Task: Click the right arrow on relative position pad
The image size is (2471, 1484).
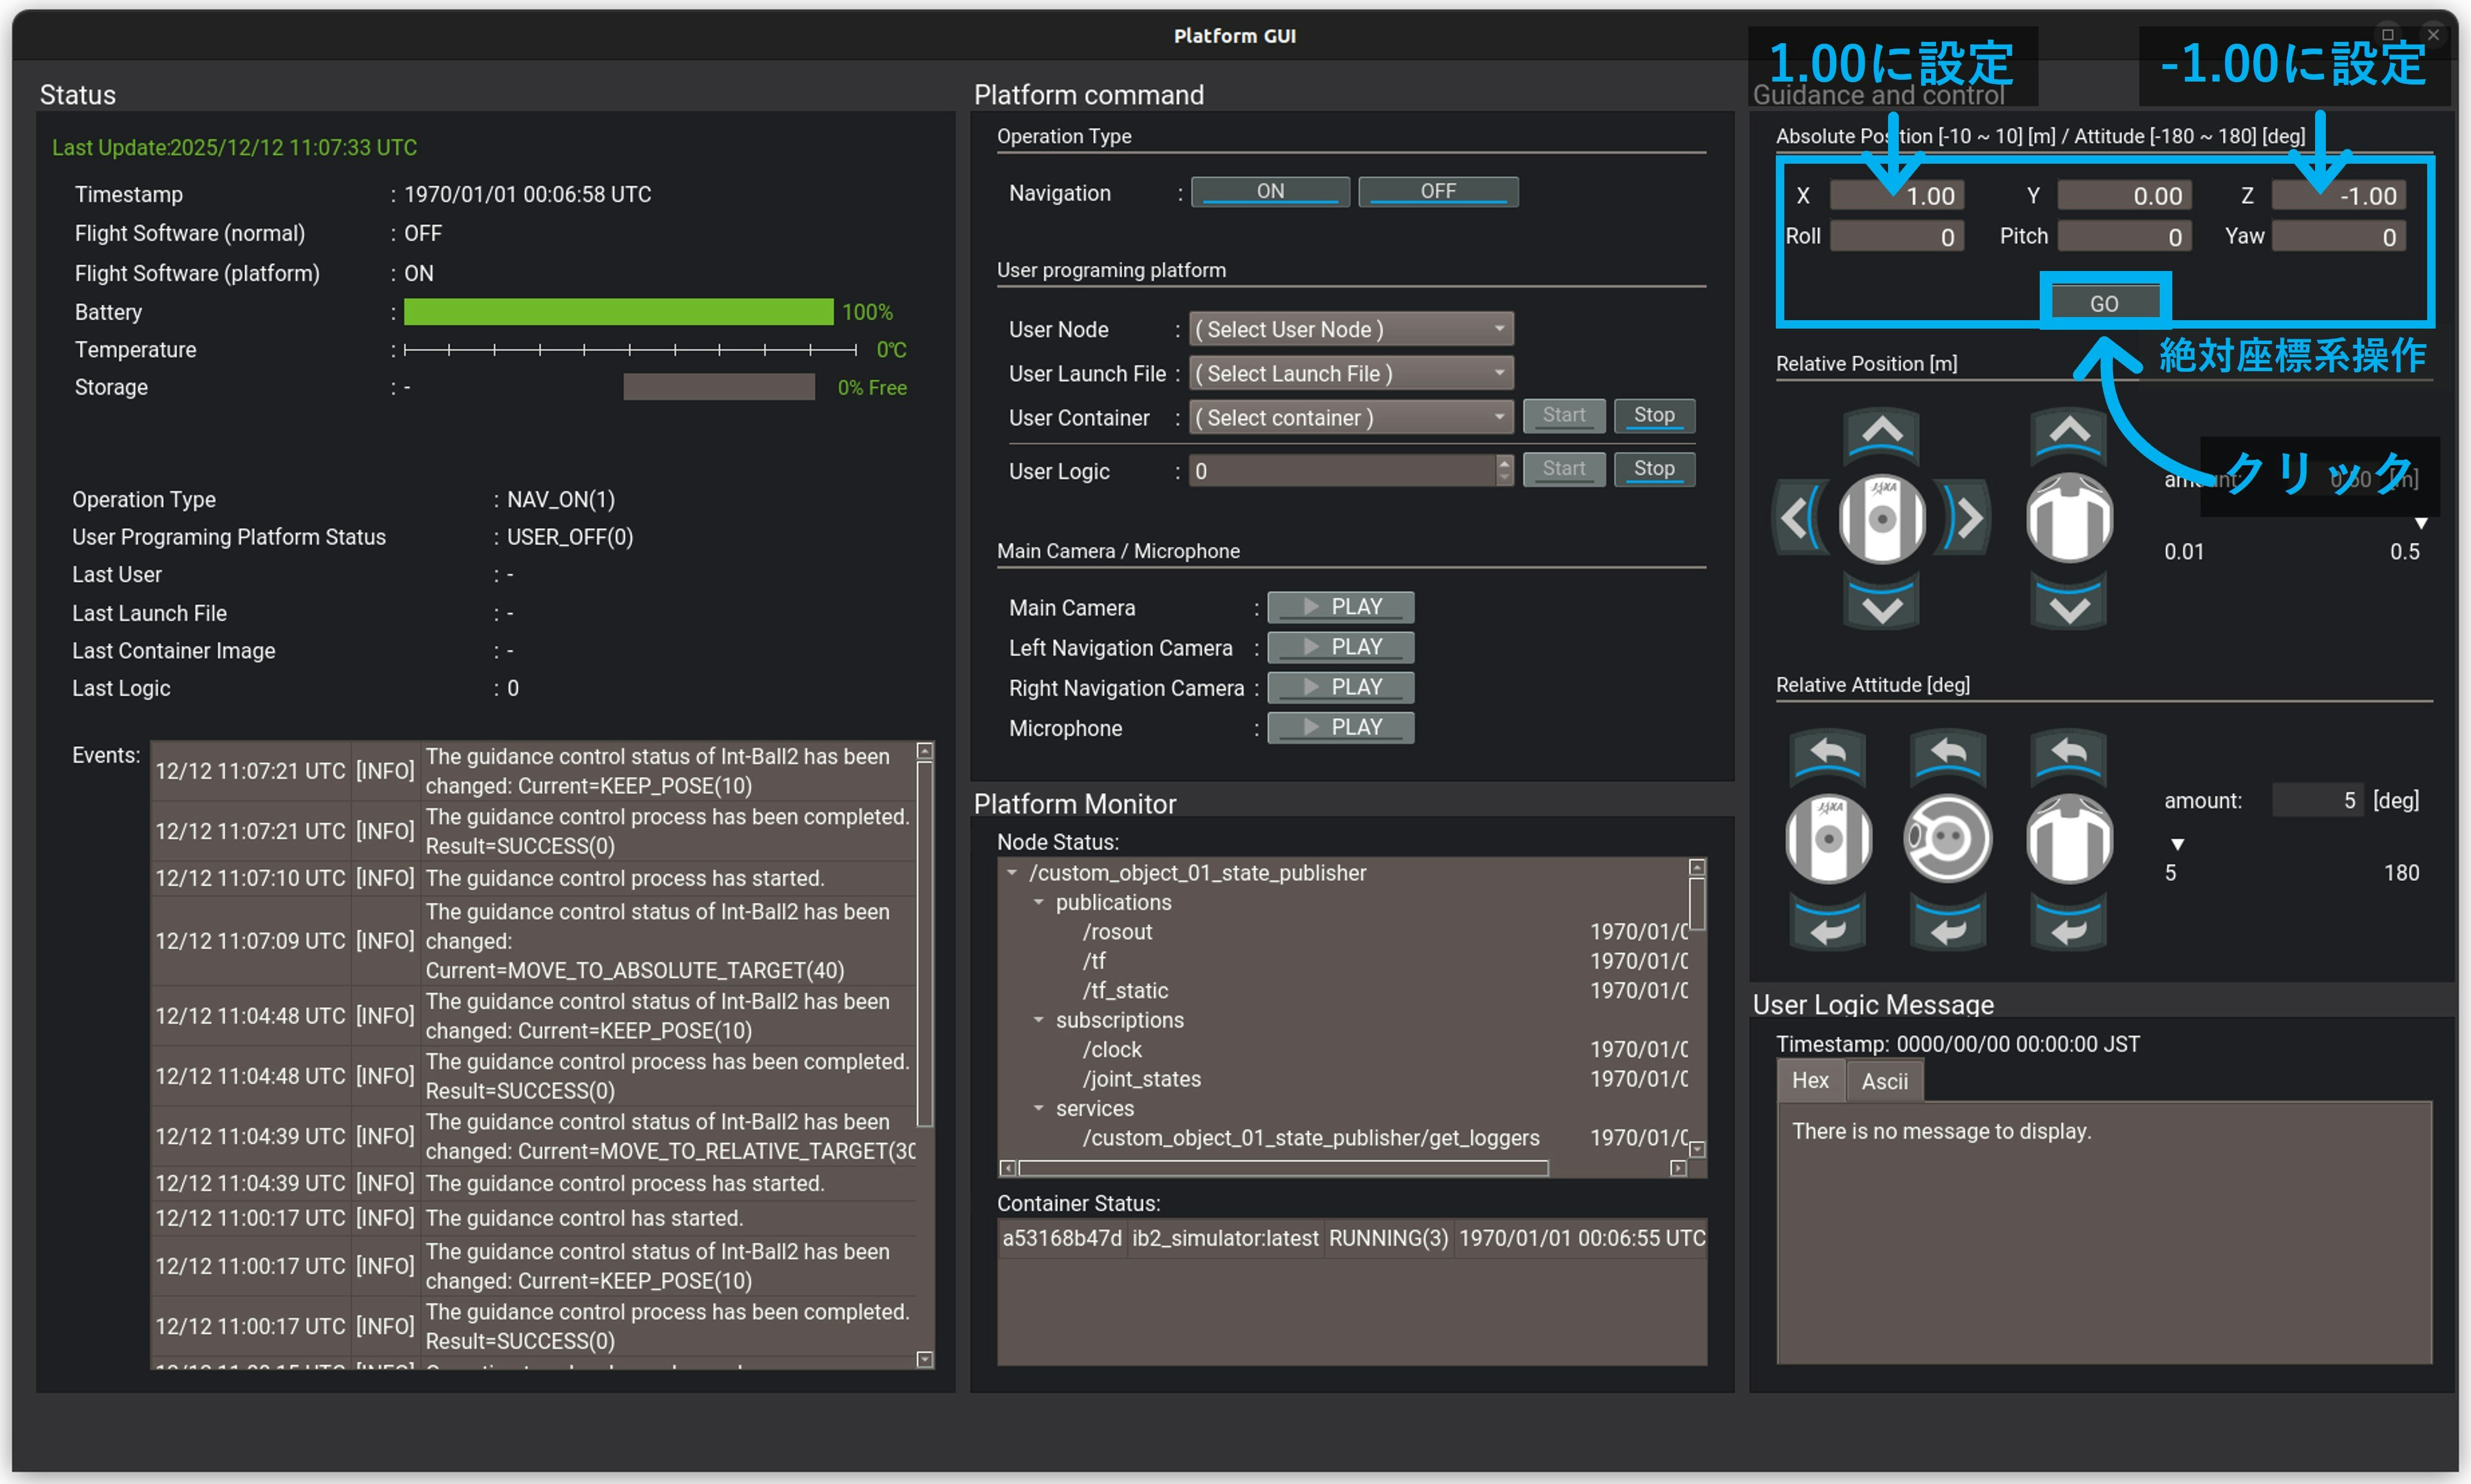Action: pyautogui.click(x=1968, y=518)
